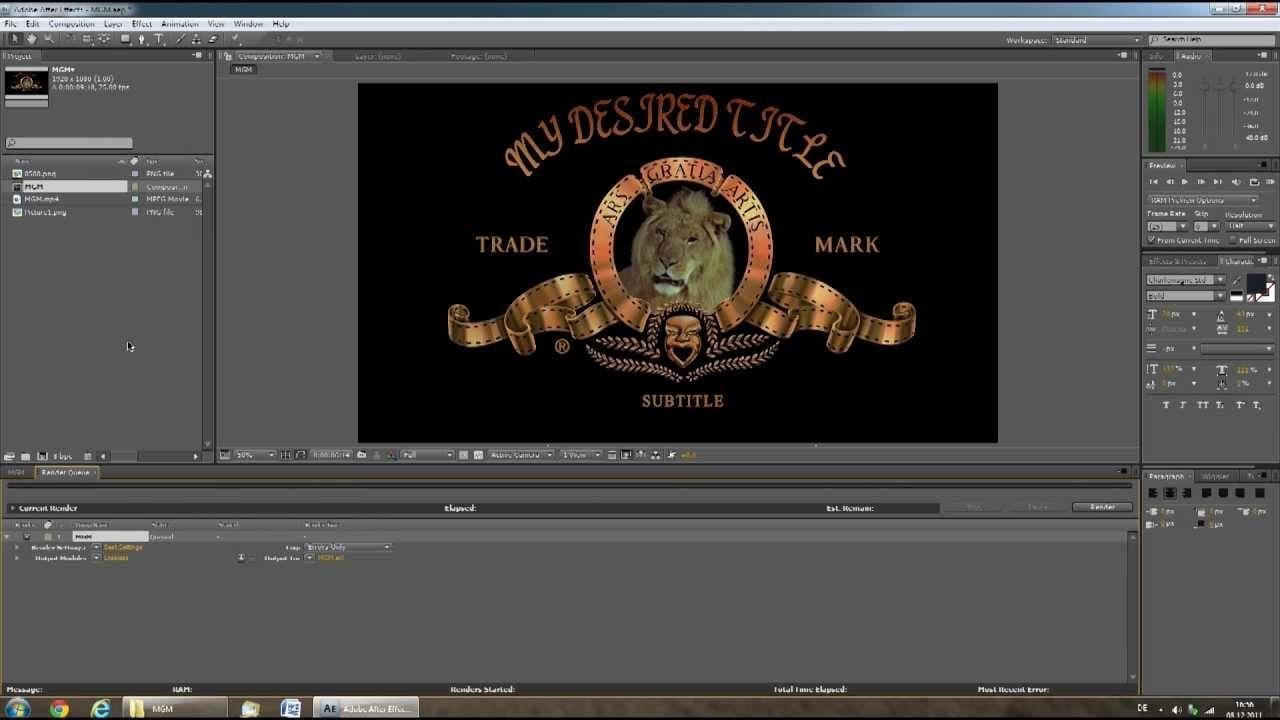Mute audio in the Preview panel
The width and height of the screenshot is (1280, 720).
coord(1236,181)
